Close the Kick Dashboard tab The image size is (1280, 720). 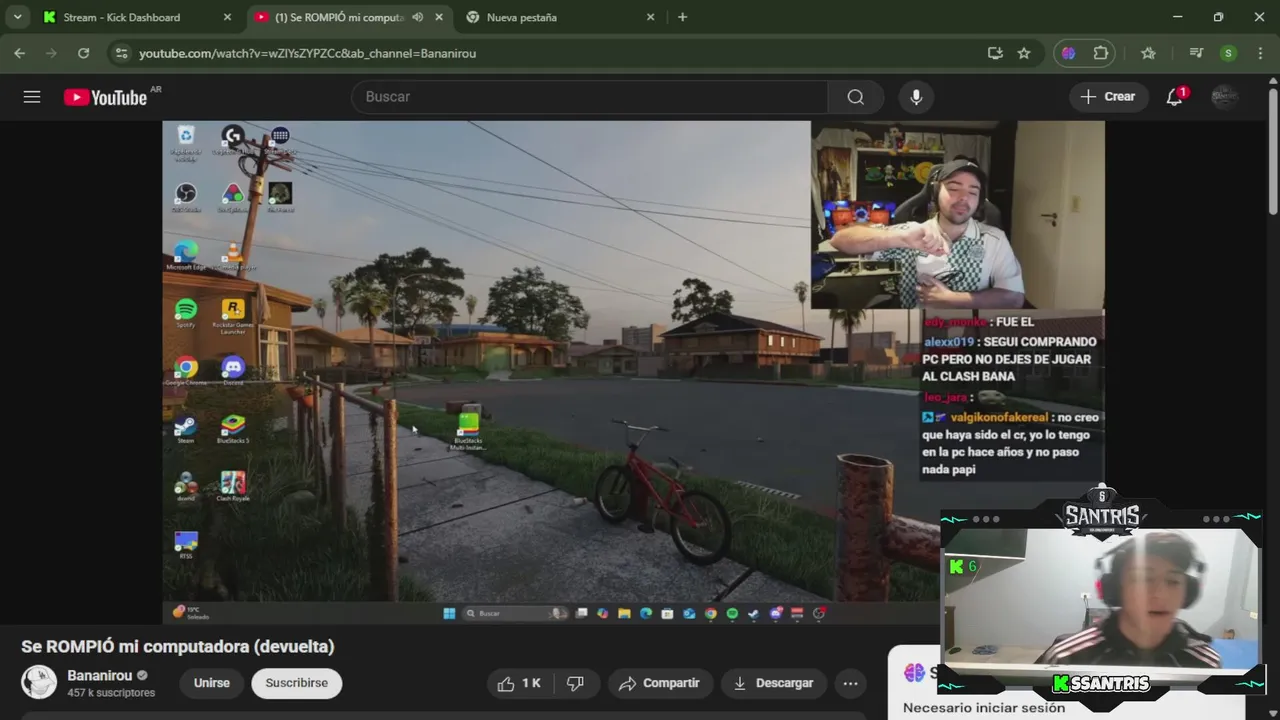[x=227, y=17]
